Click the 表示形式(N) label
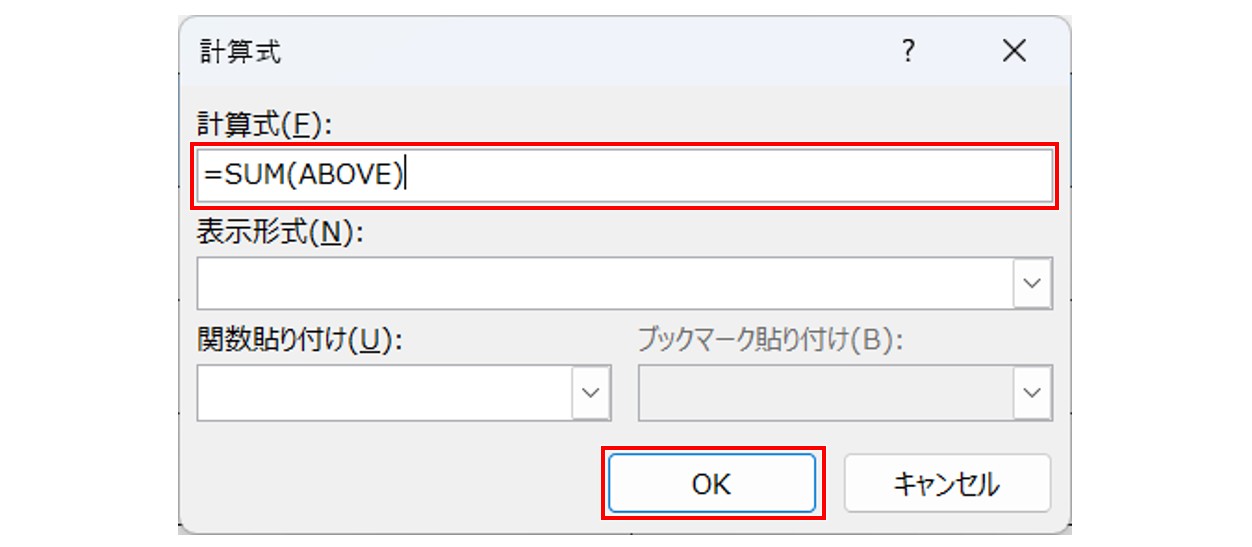The height and width of the screenshot is (547, 1252). [x=279, y=233]
